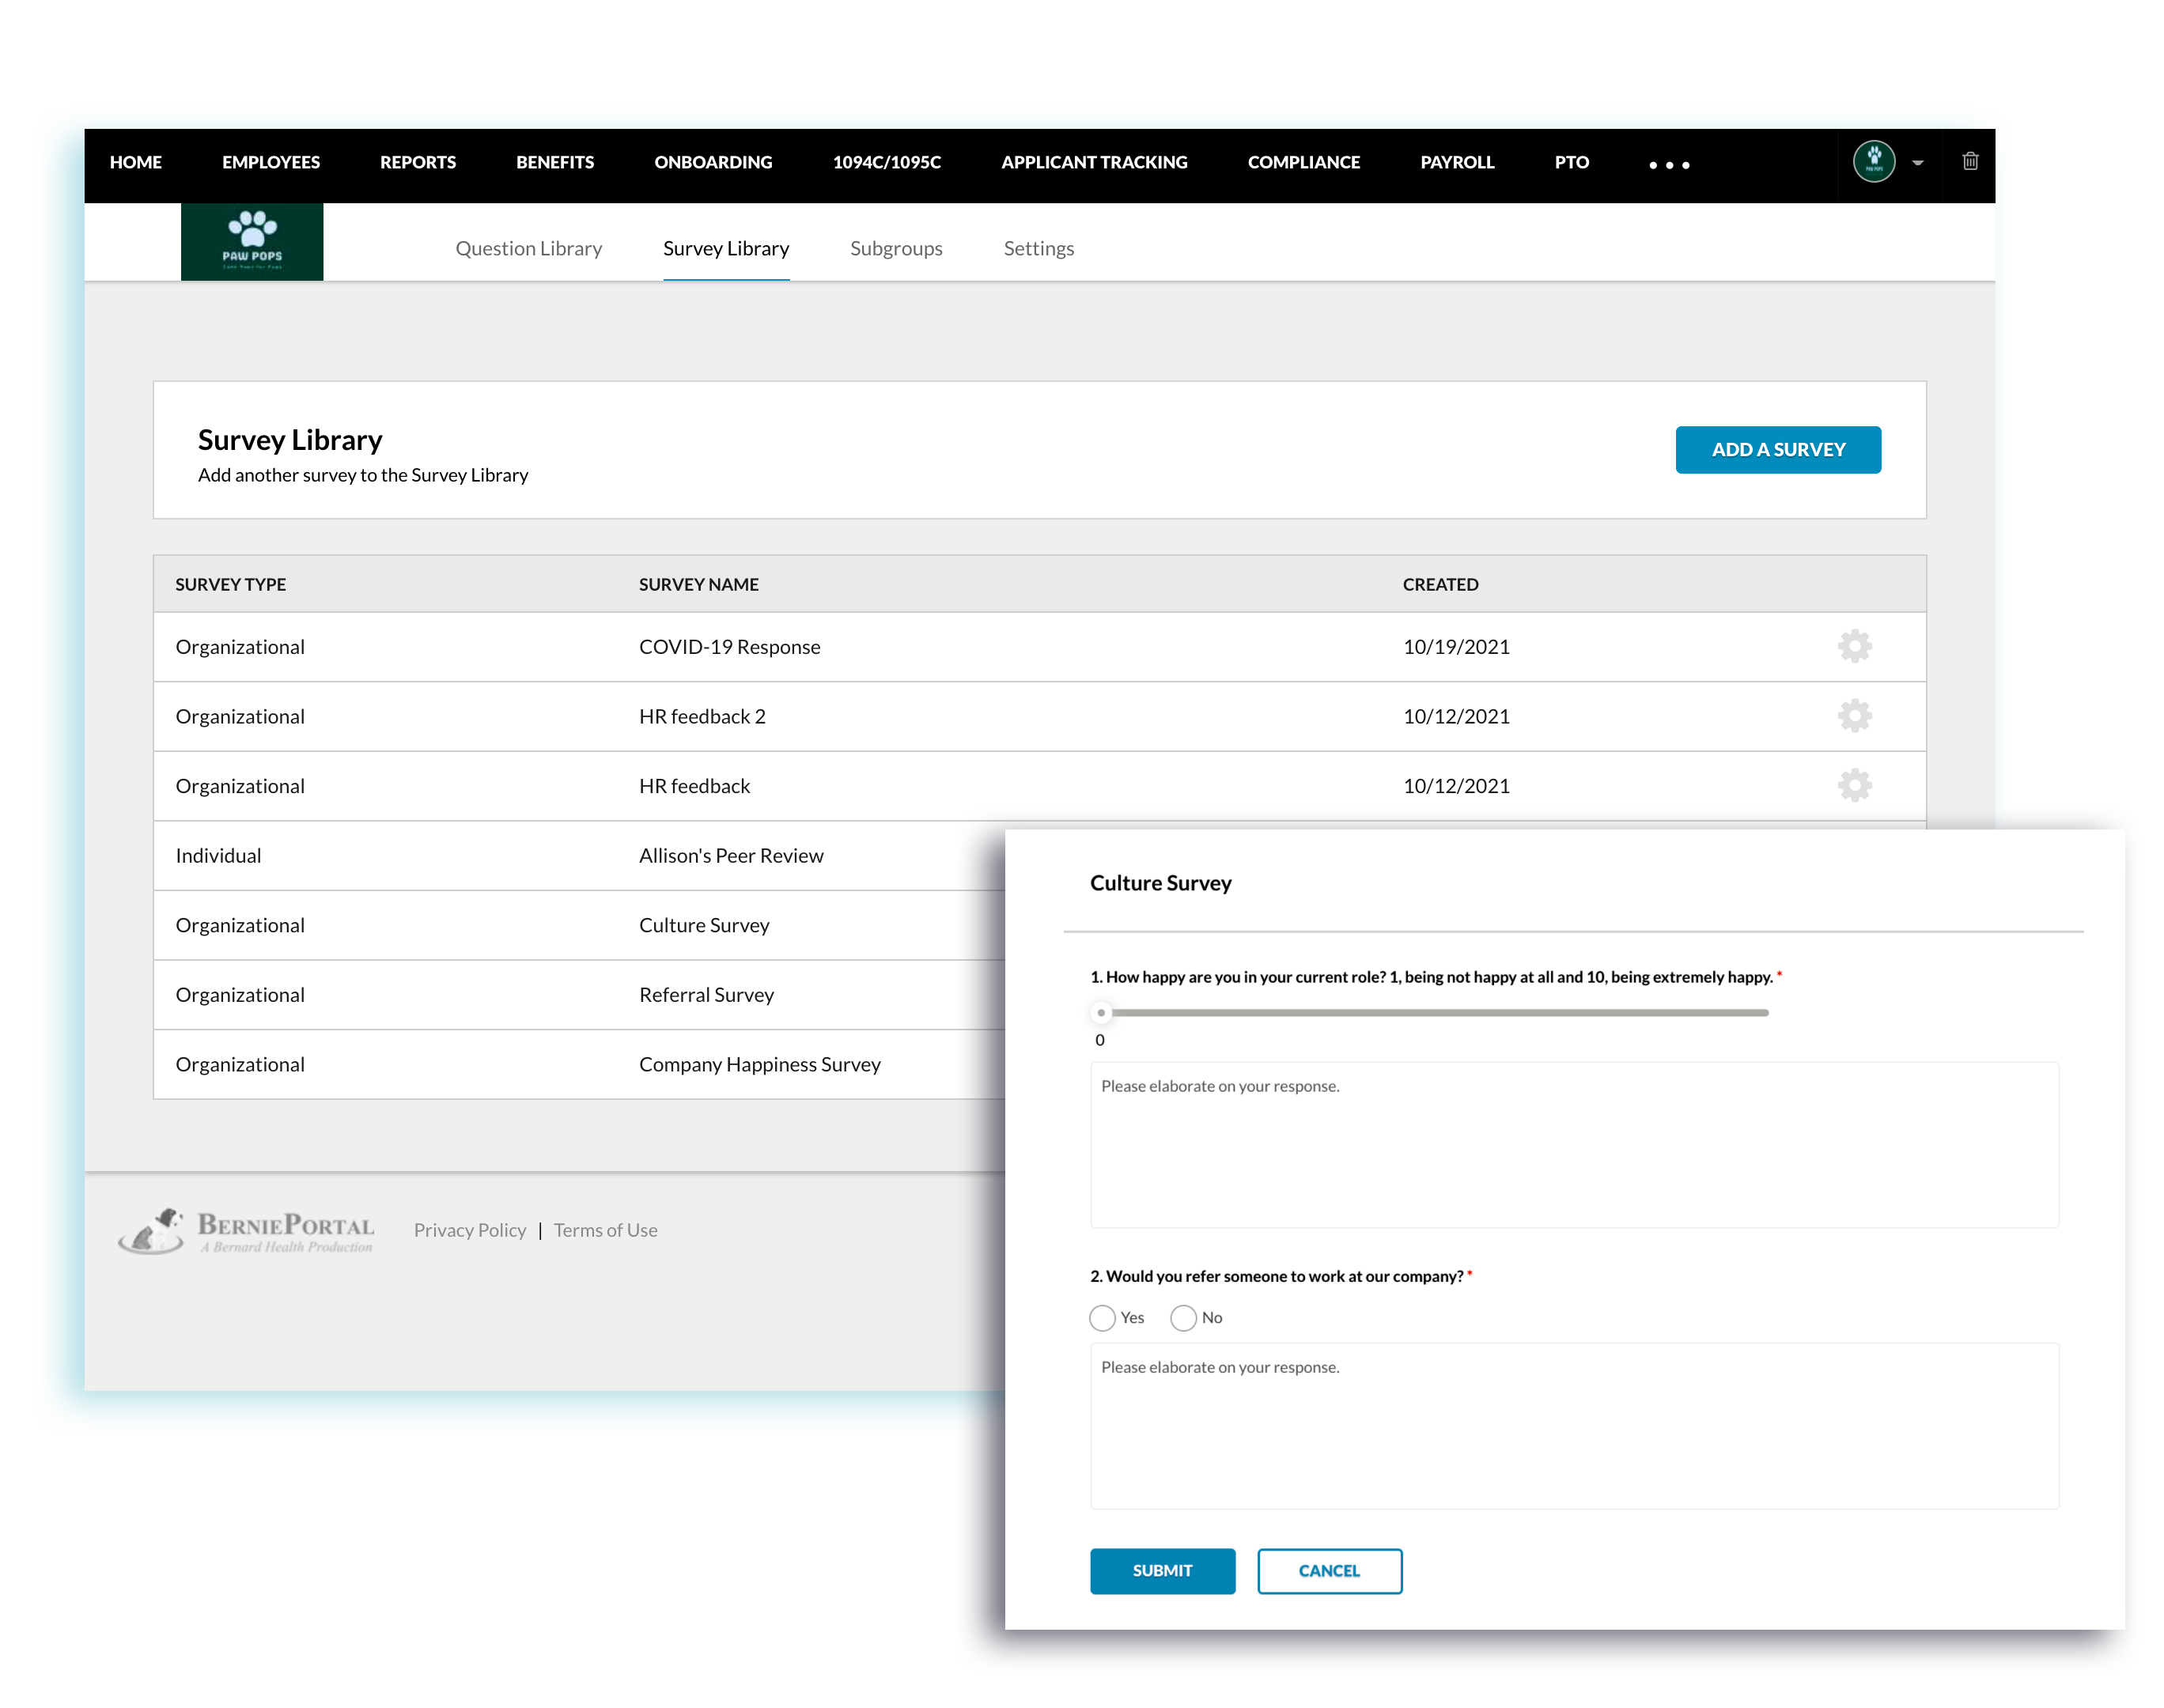This screenshot has width=2164, height=1708.
Task: Click the Add a Survey button
Action: [1777, 449]
